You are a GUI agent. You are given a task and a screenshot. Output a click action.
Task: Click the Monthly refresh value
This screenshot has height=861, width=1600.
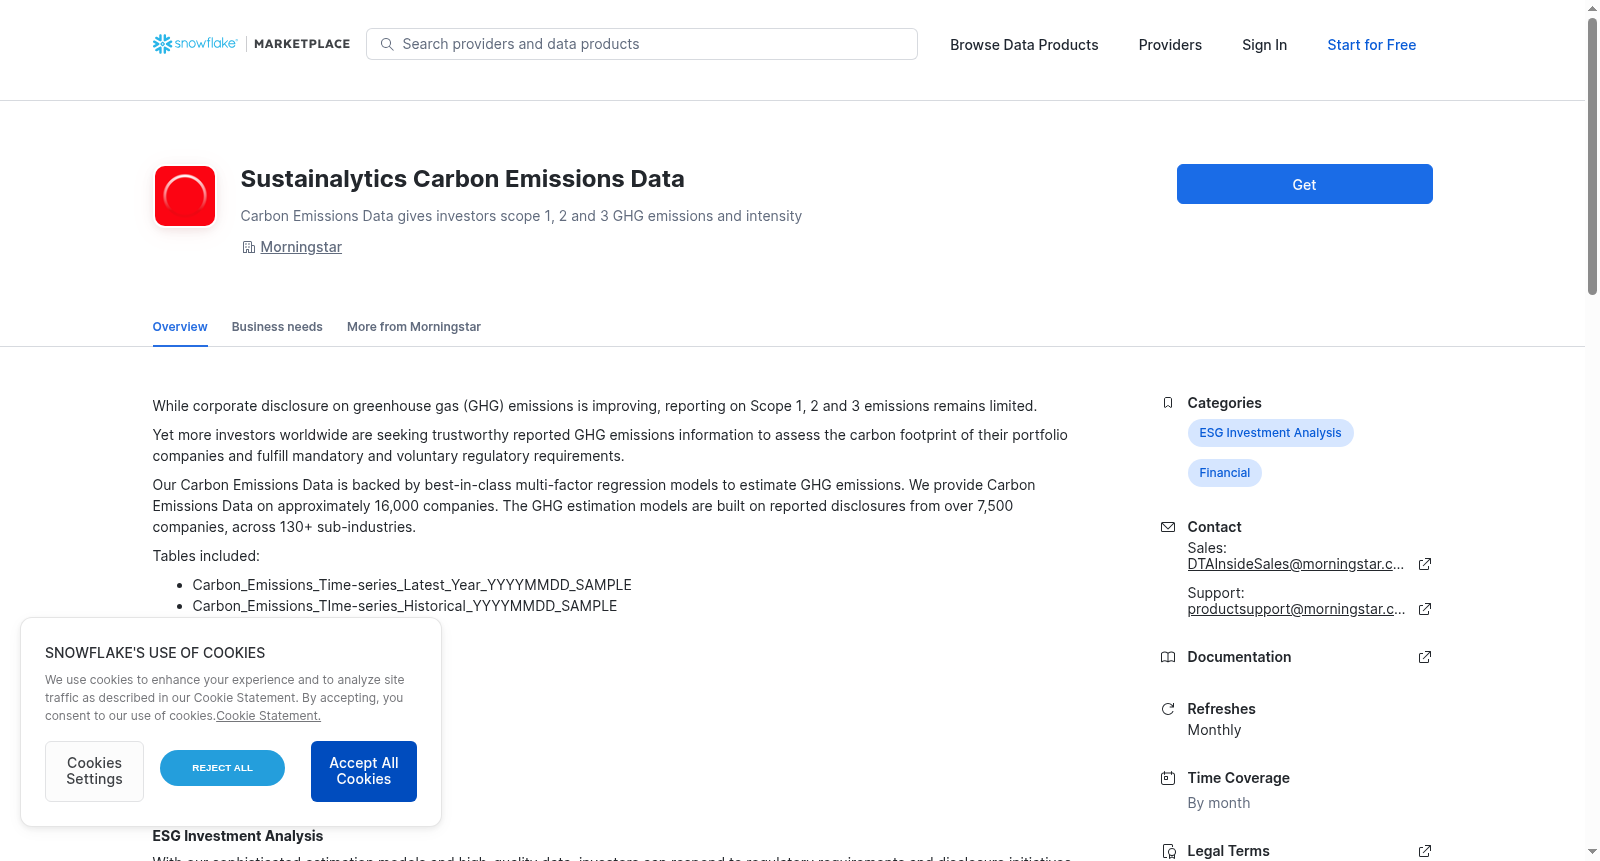[1214, 730]
